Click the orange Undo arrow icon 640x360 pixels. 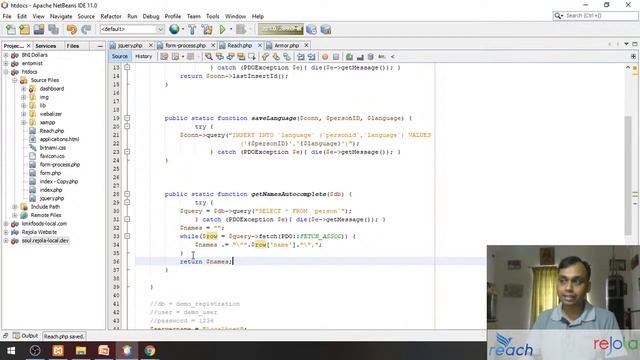72,29
